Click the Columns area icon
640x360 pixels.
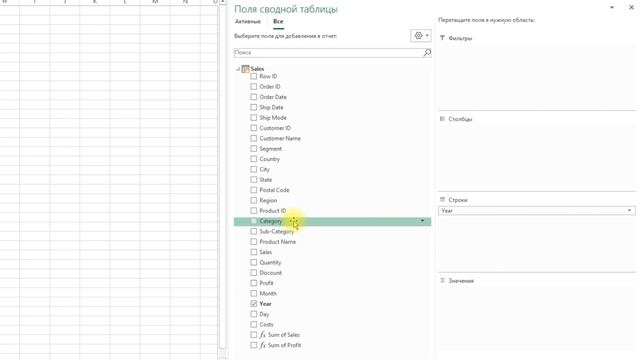(442, 119)
